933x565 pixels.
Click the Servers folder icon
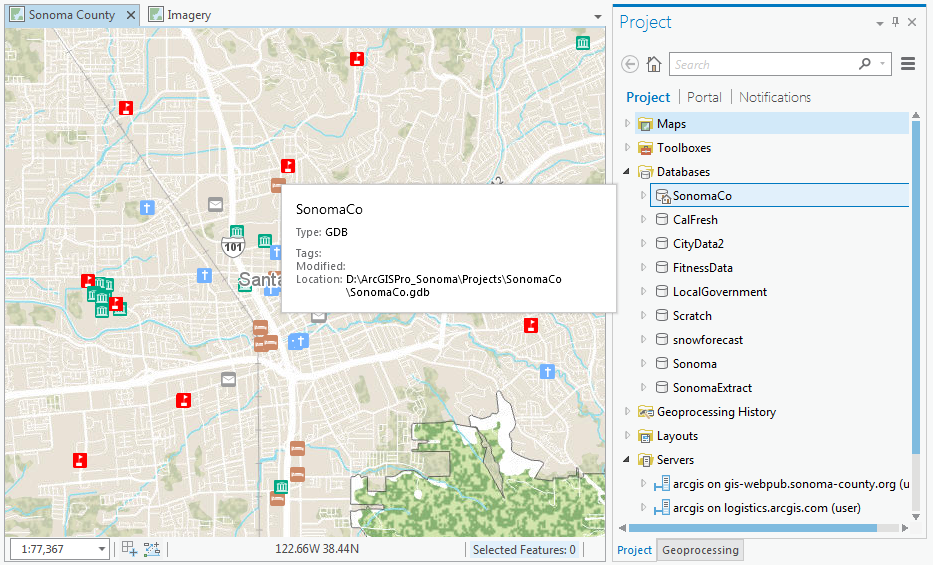point(645,460)
